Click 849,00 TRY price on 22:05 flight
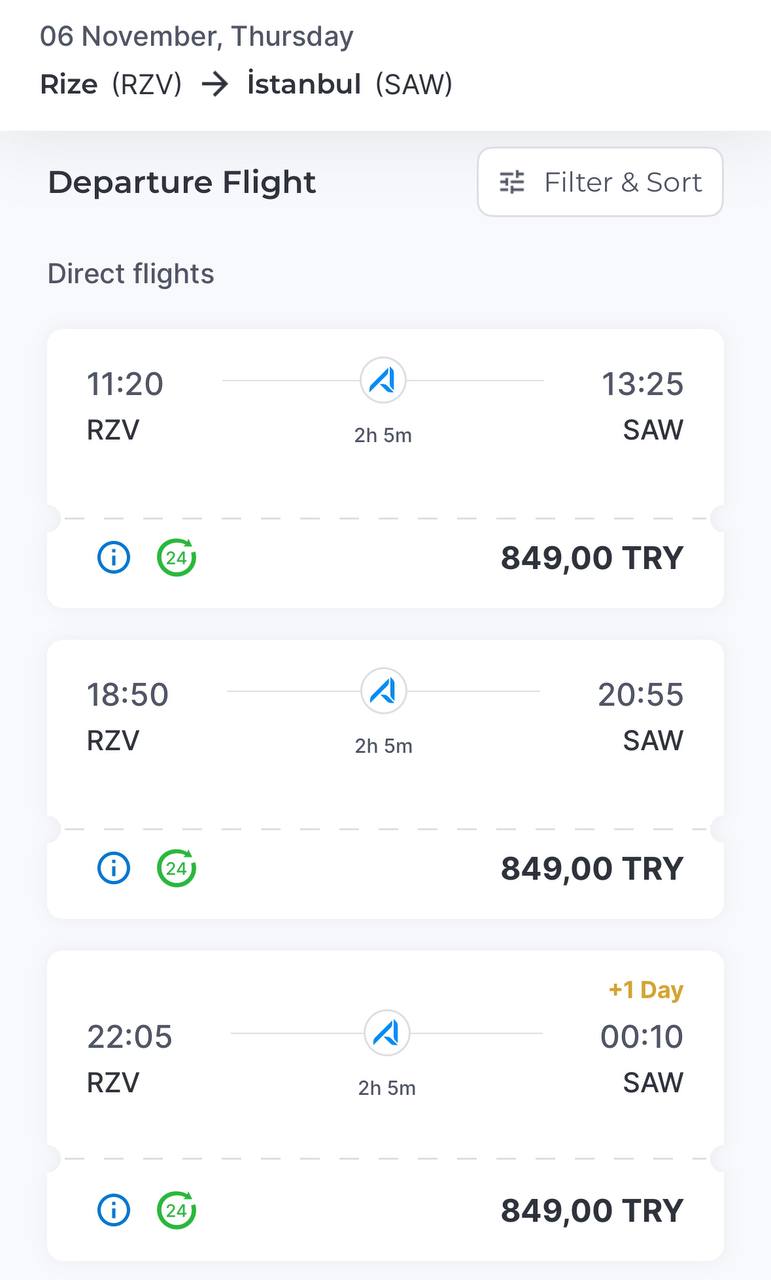The width and height of the screenshot is (771, 1280). (591, 1211)
